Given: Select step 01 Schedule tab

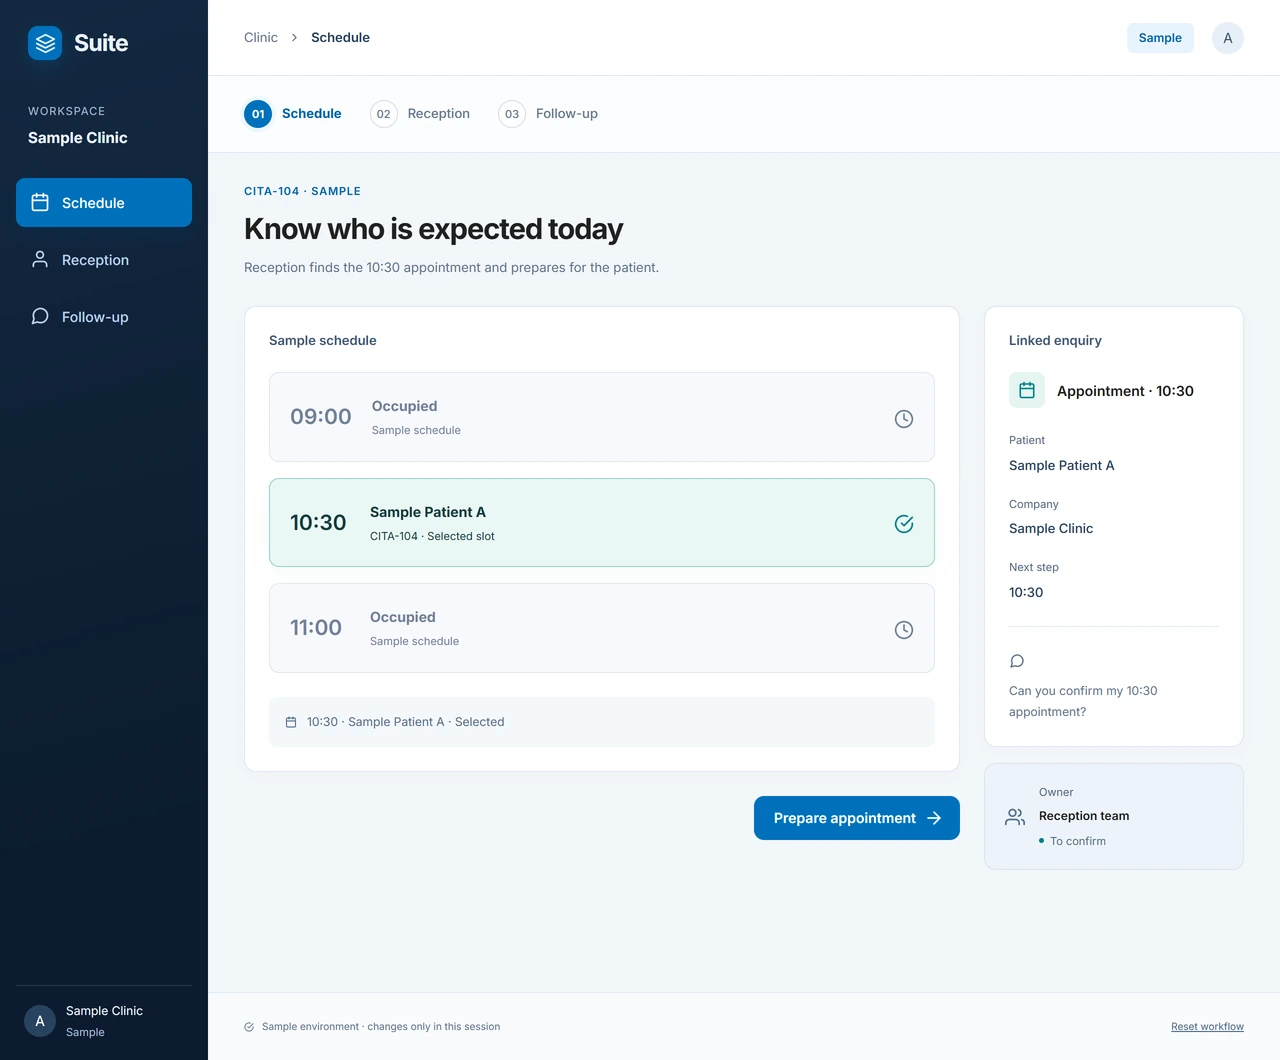Looking at the screenshot, I should tap(293, 114).
